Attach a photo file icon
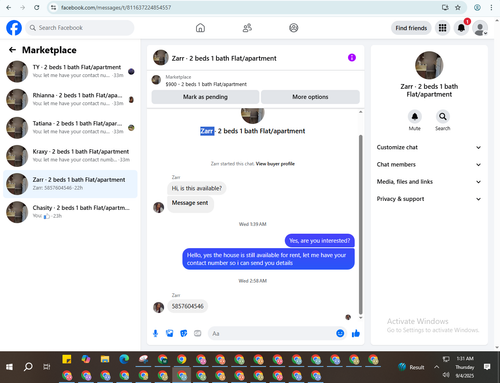This screenshot has height=383, width=500. tap(170, 333)
